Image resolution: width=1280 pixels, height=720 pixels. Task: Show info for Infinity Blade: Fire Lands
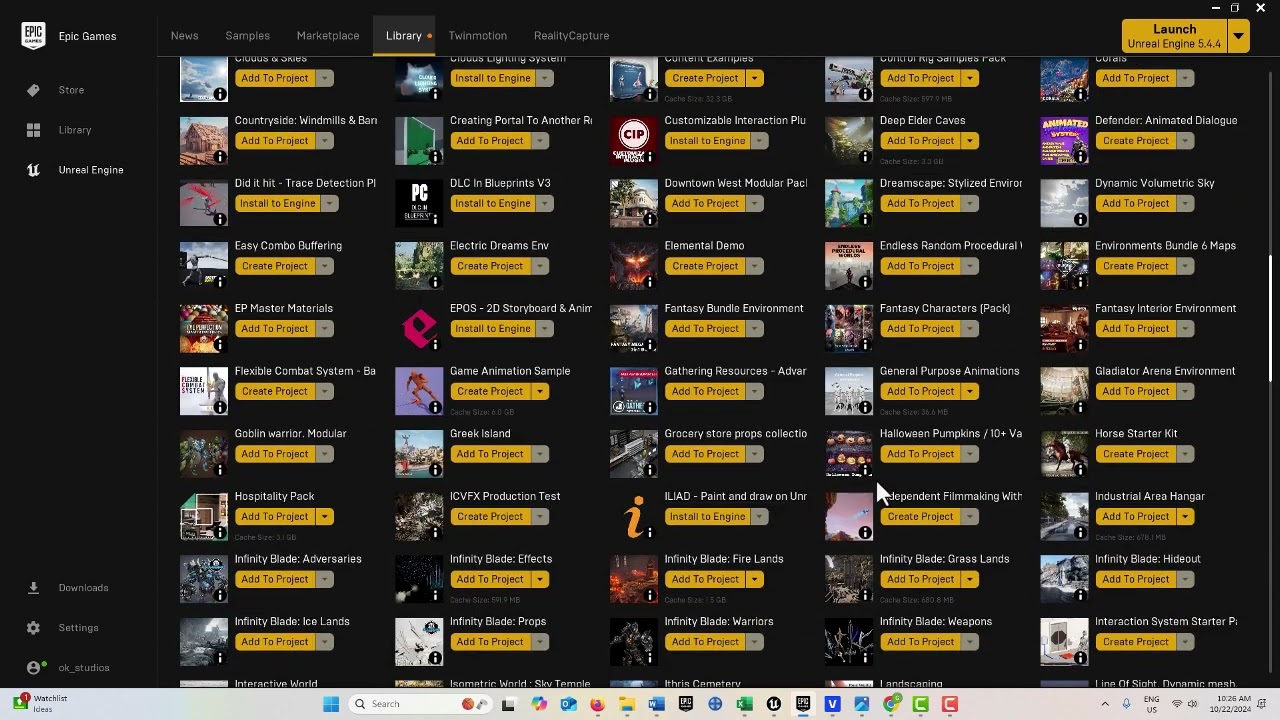650,595
